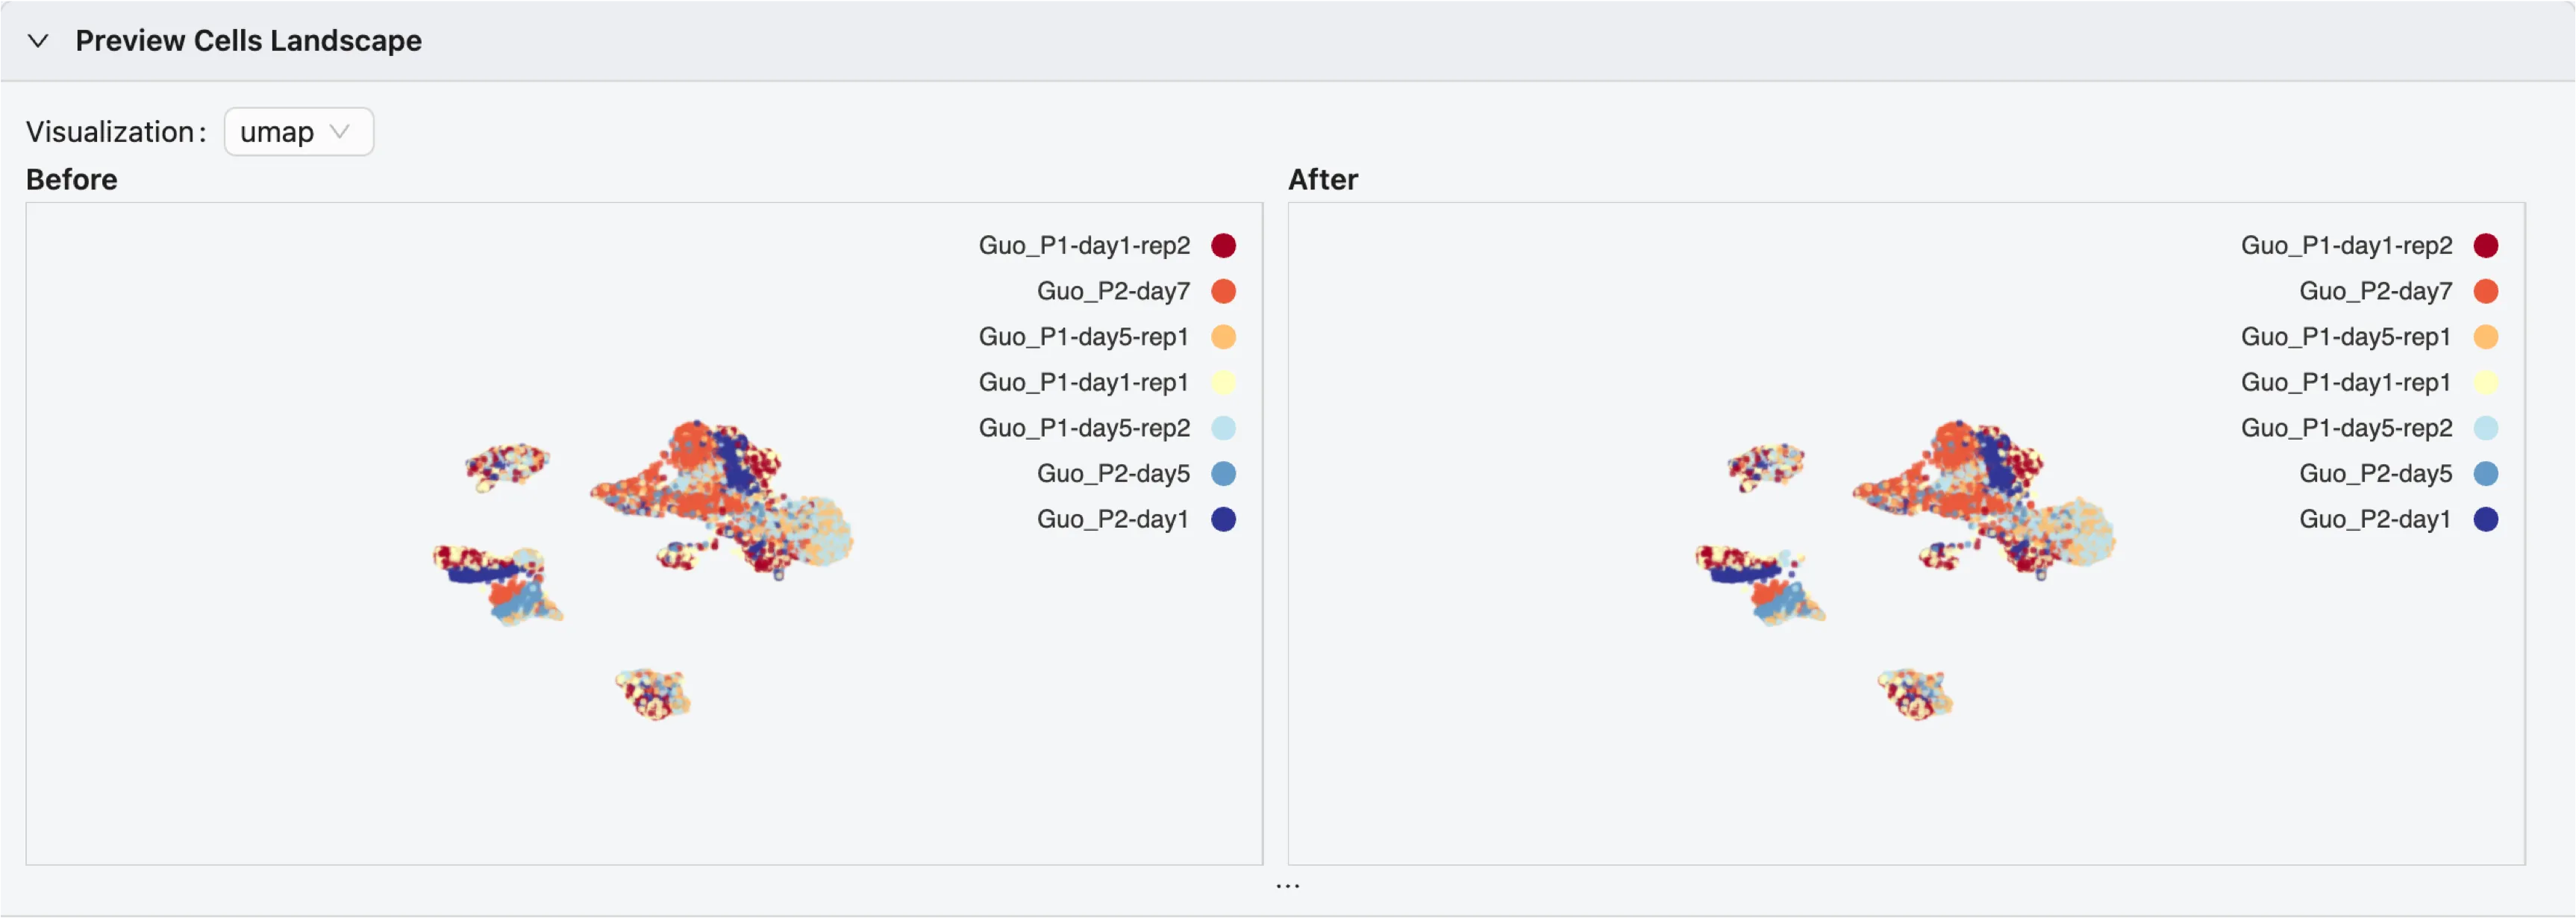Viewport: 2576px width, 918px height.
Task: Click the Preview Cells Landscape header title
Action: 248,41
